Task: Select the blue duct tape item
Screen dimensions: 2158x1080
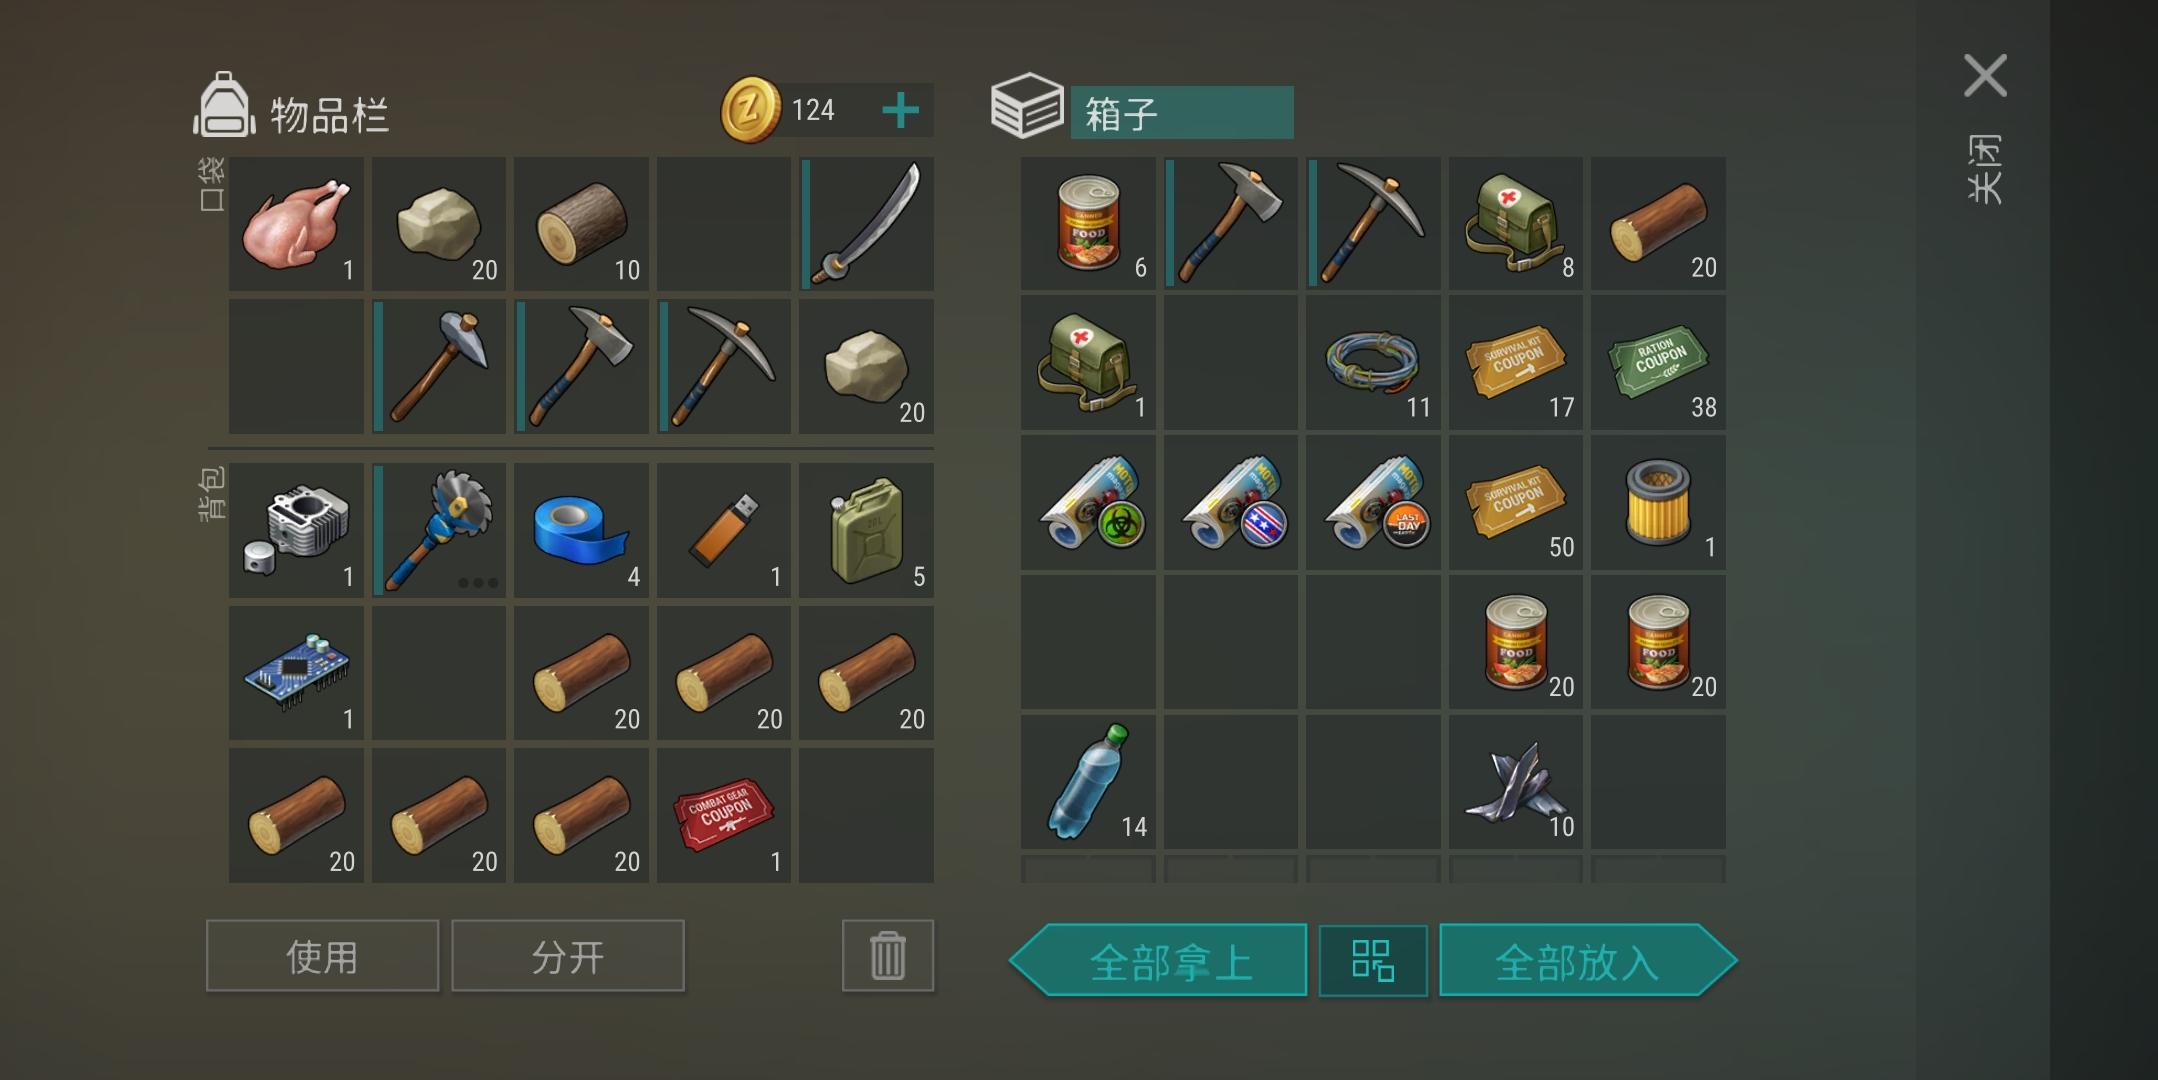Action: click(581, 530)
